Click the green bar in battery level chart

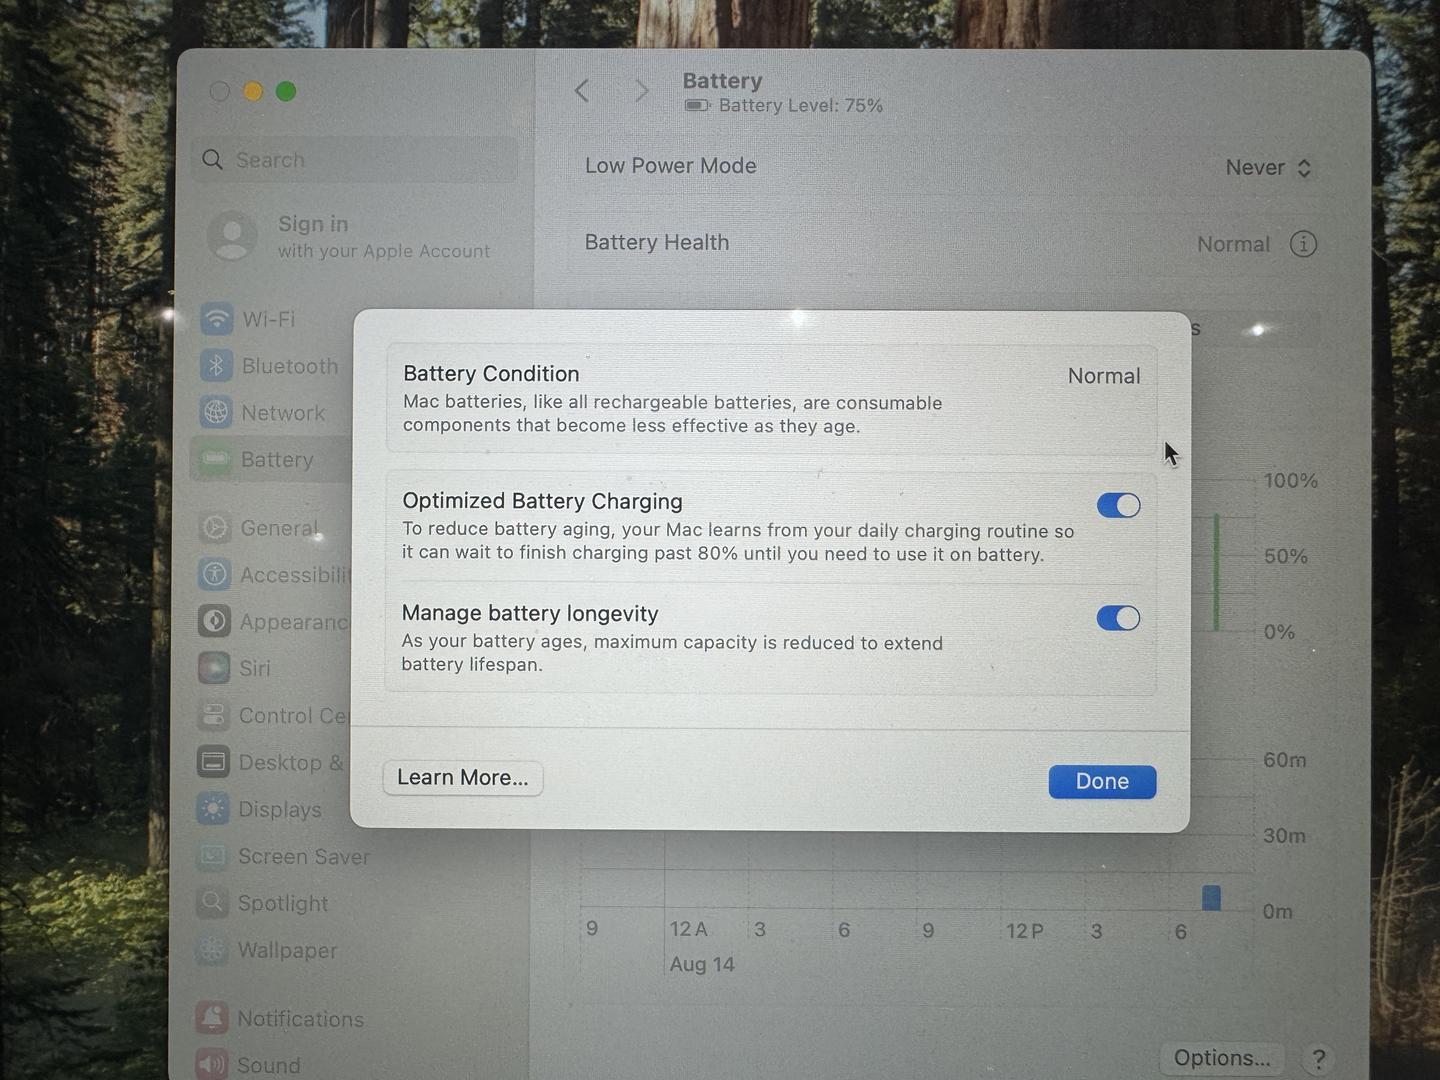click(x=1217, y=572)
